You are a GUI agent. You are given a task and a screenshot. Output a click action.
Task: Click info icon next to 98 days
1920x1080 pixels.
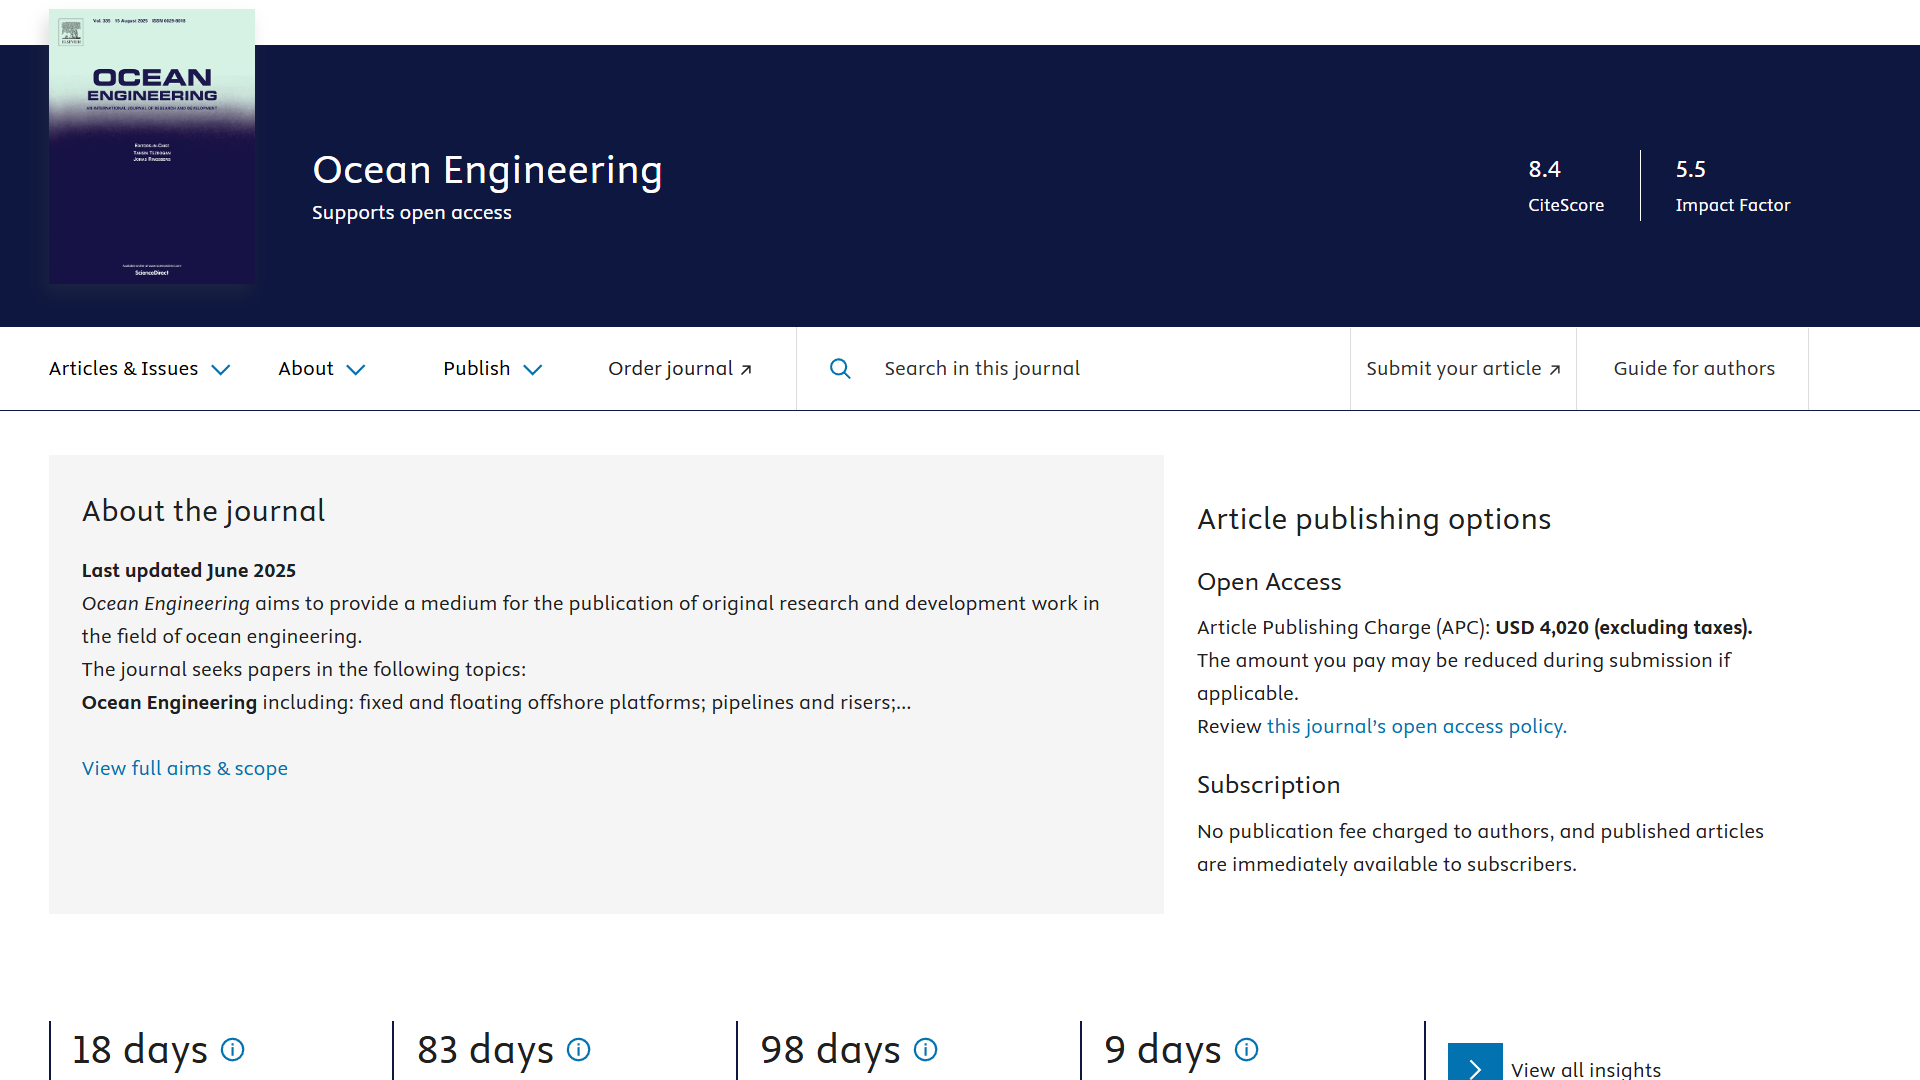point(925,1049)
